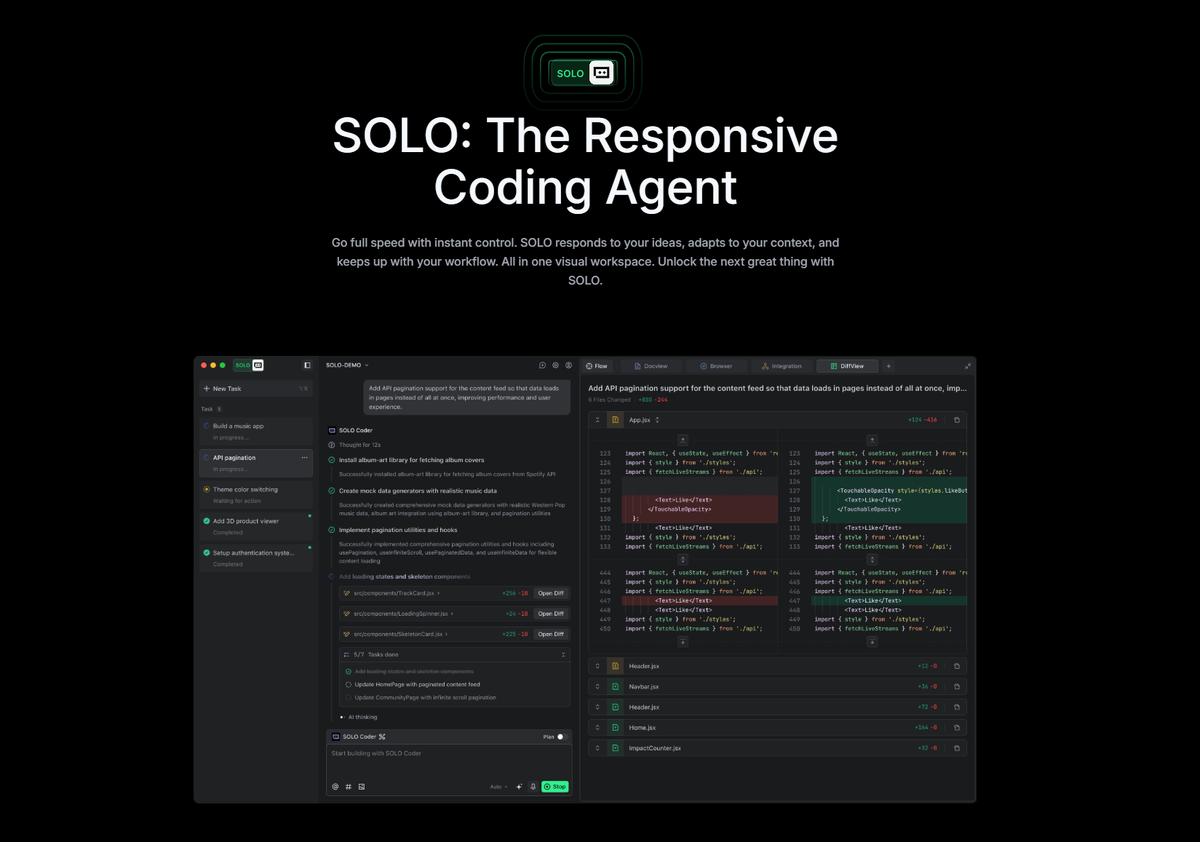The height and width of the screenshot is (842, 1200).
Task: Click the sort arrows next to App.jsx filename
Action: (657, 420)
